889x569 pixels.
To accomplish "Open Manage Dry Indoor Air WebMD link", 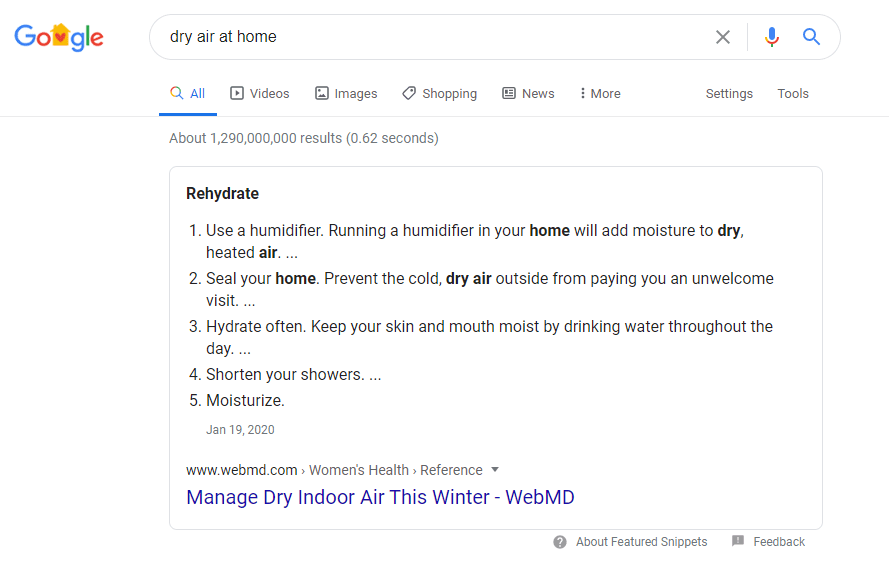I will (x=380, y=497).
